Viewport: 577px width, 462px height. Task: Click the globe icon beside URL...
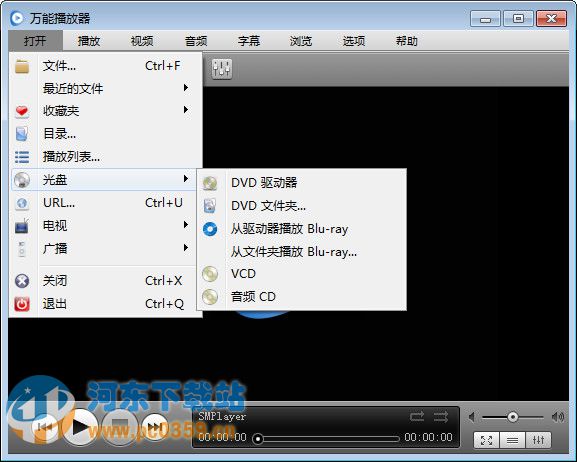coord(22,203)
